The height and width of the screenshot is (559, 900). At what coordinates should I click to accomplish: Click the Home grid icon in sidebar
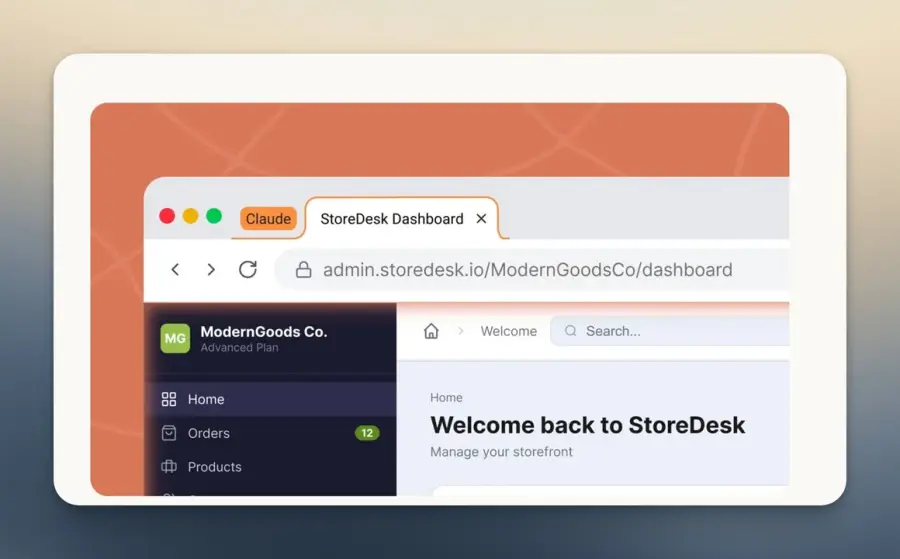click(169, 399)
